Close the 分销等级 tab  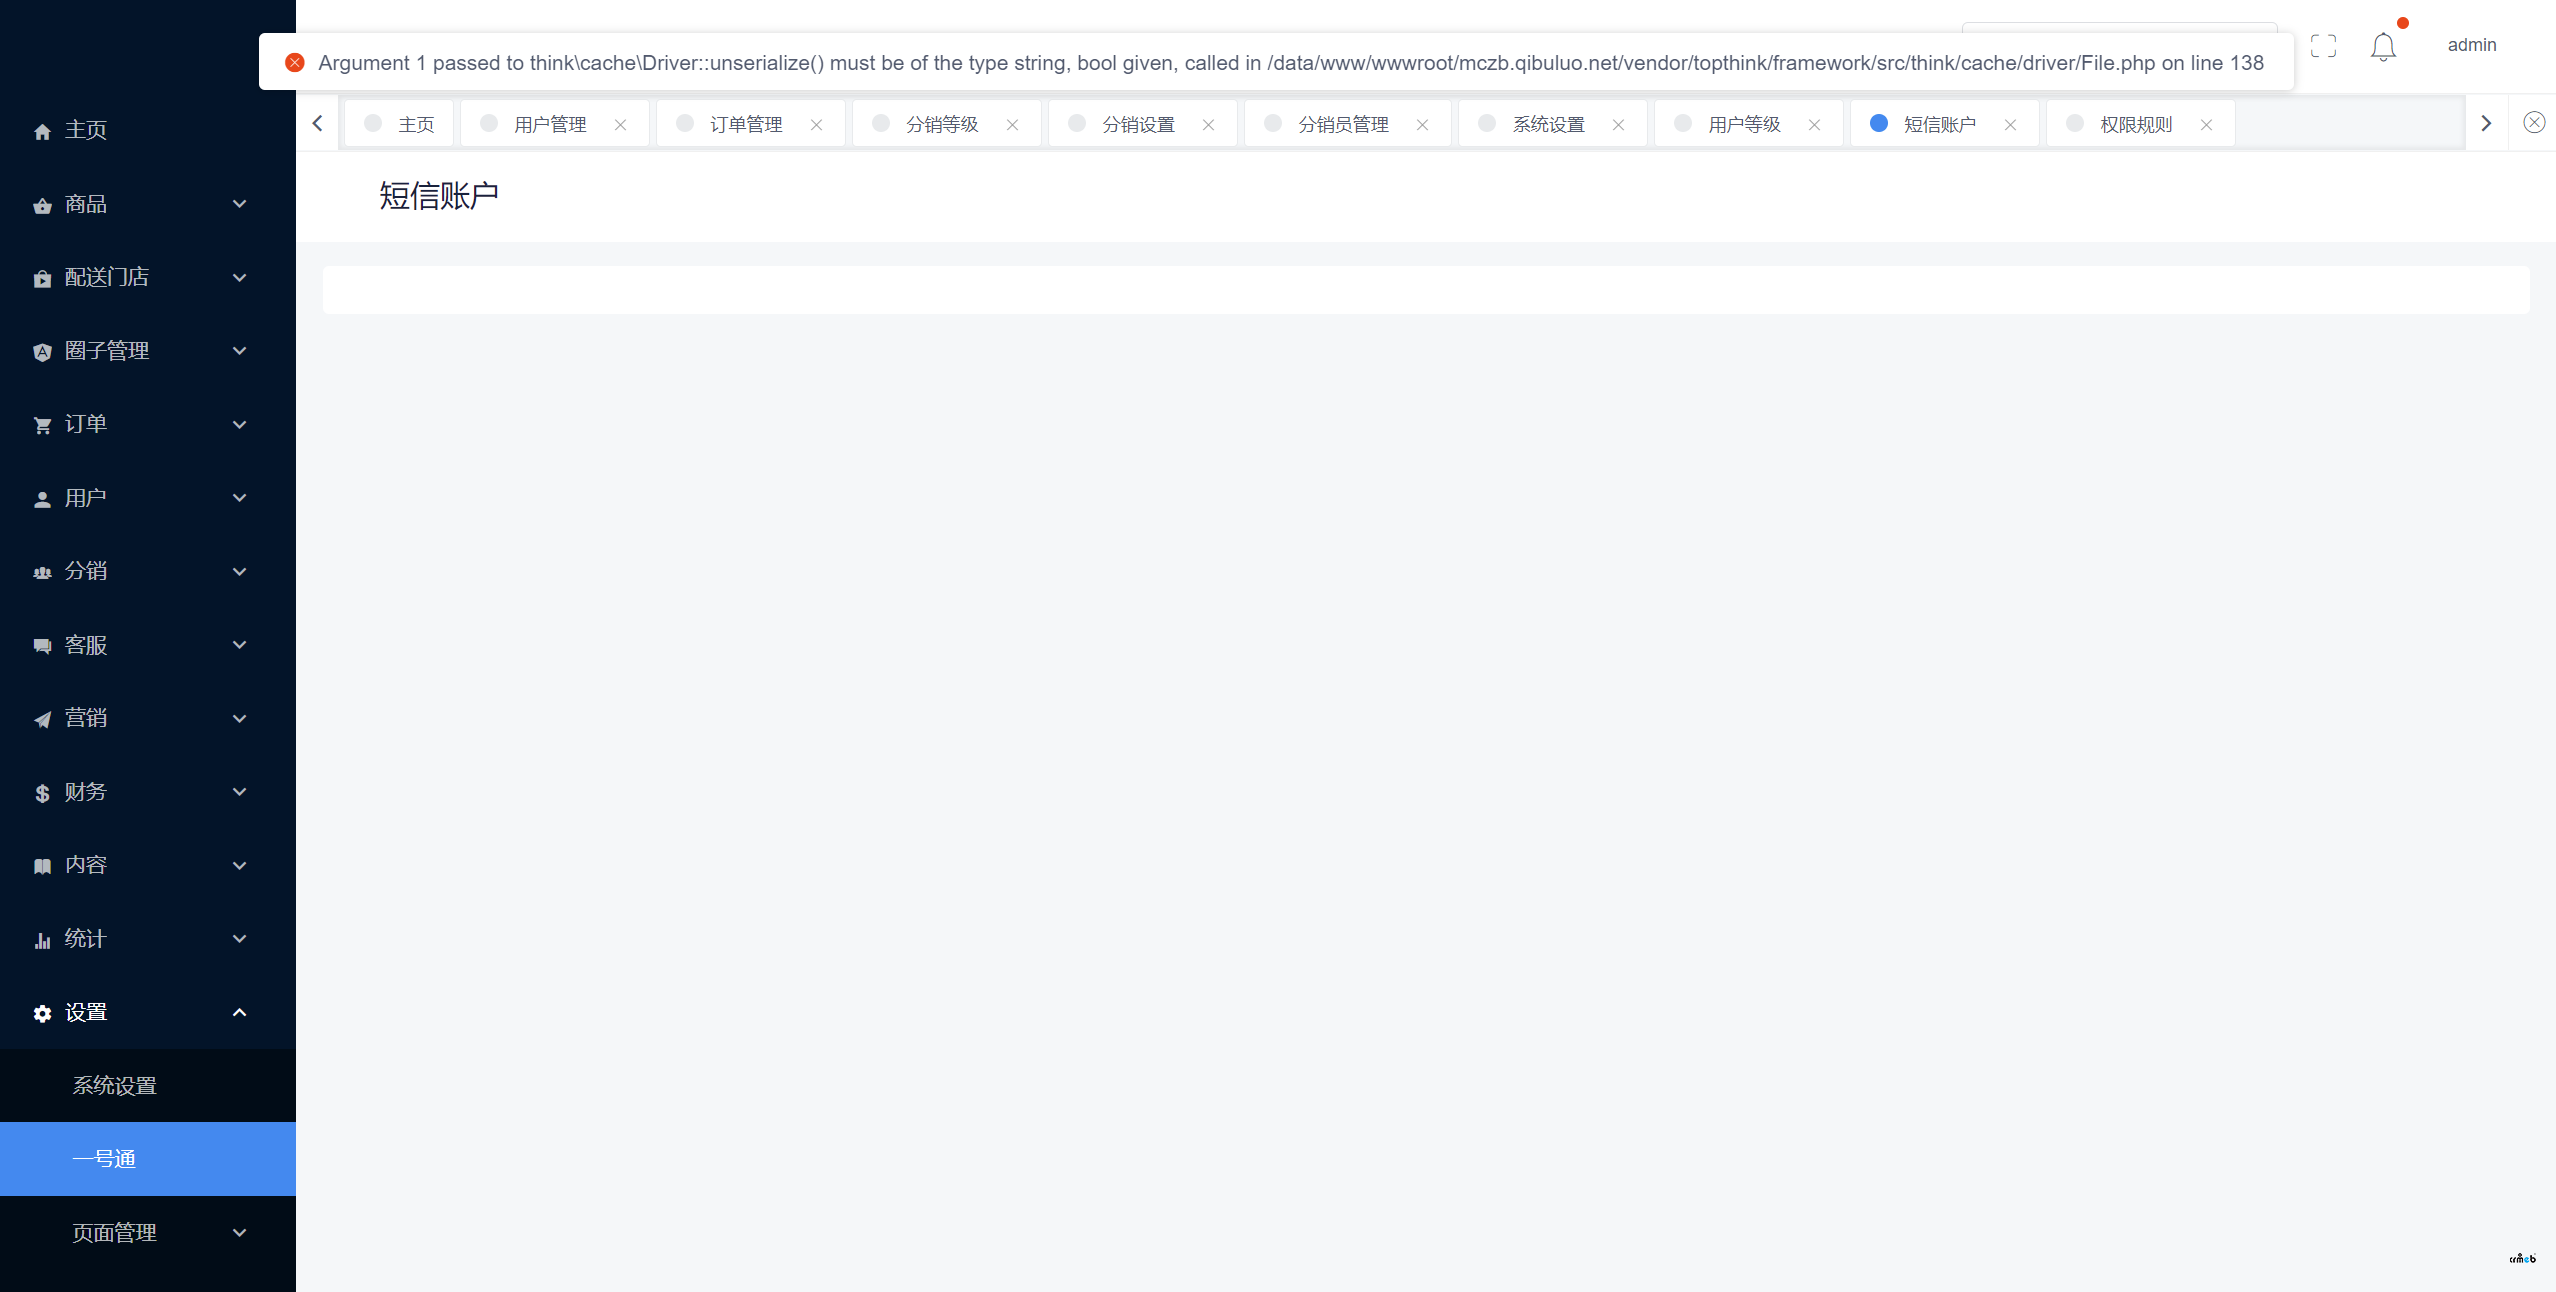(1012, 125)
